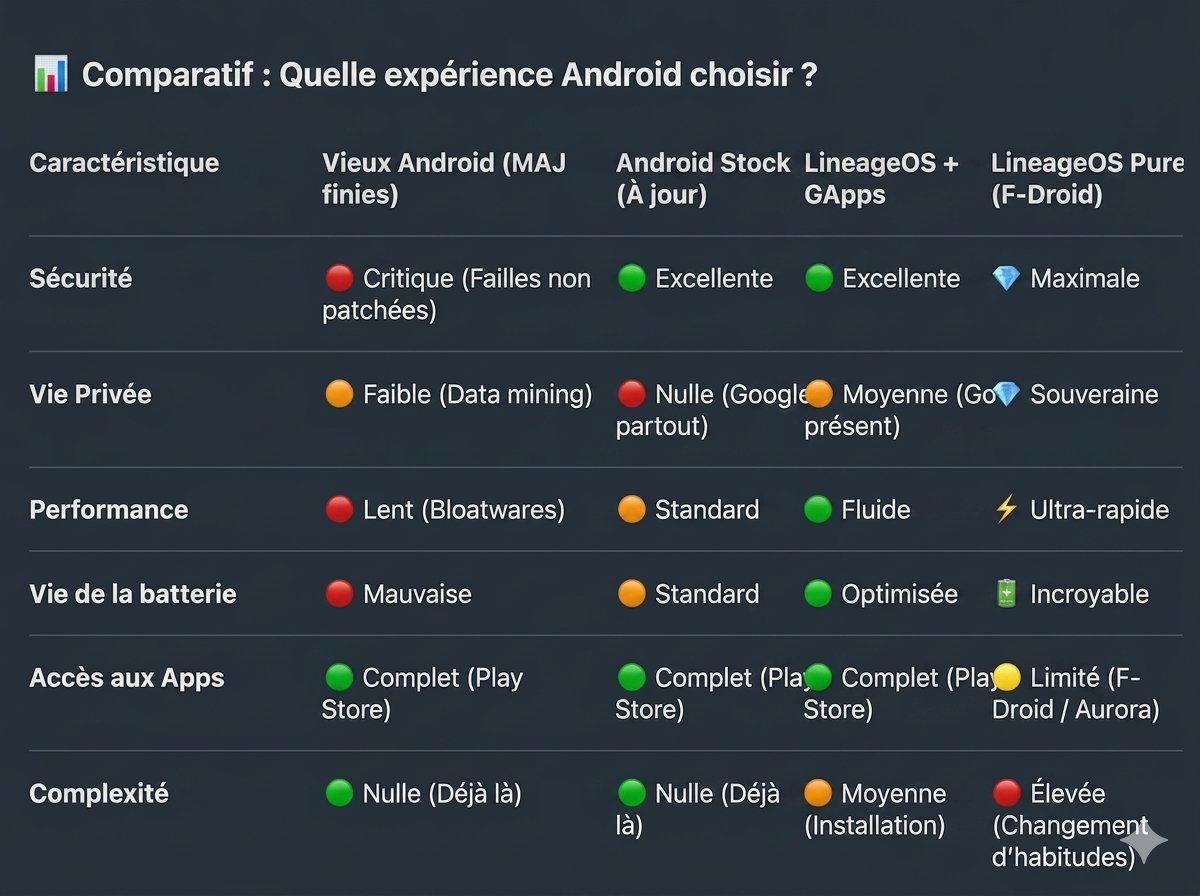This screenshot has height=896, width=1200.
Task: Select the Caractéristique column header
Action: (124, 163)
